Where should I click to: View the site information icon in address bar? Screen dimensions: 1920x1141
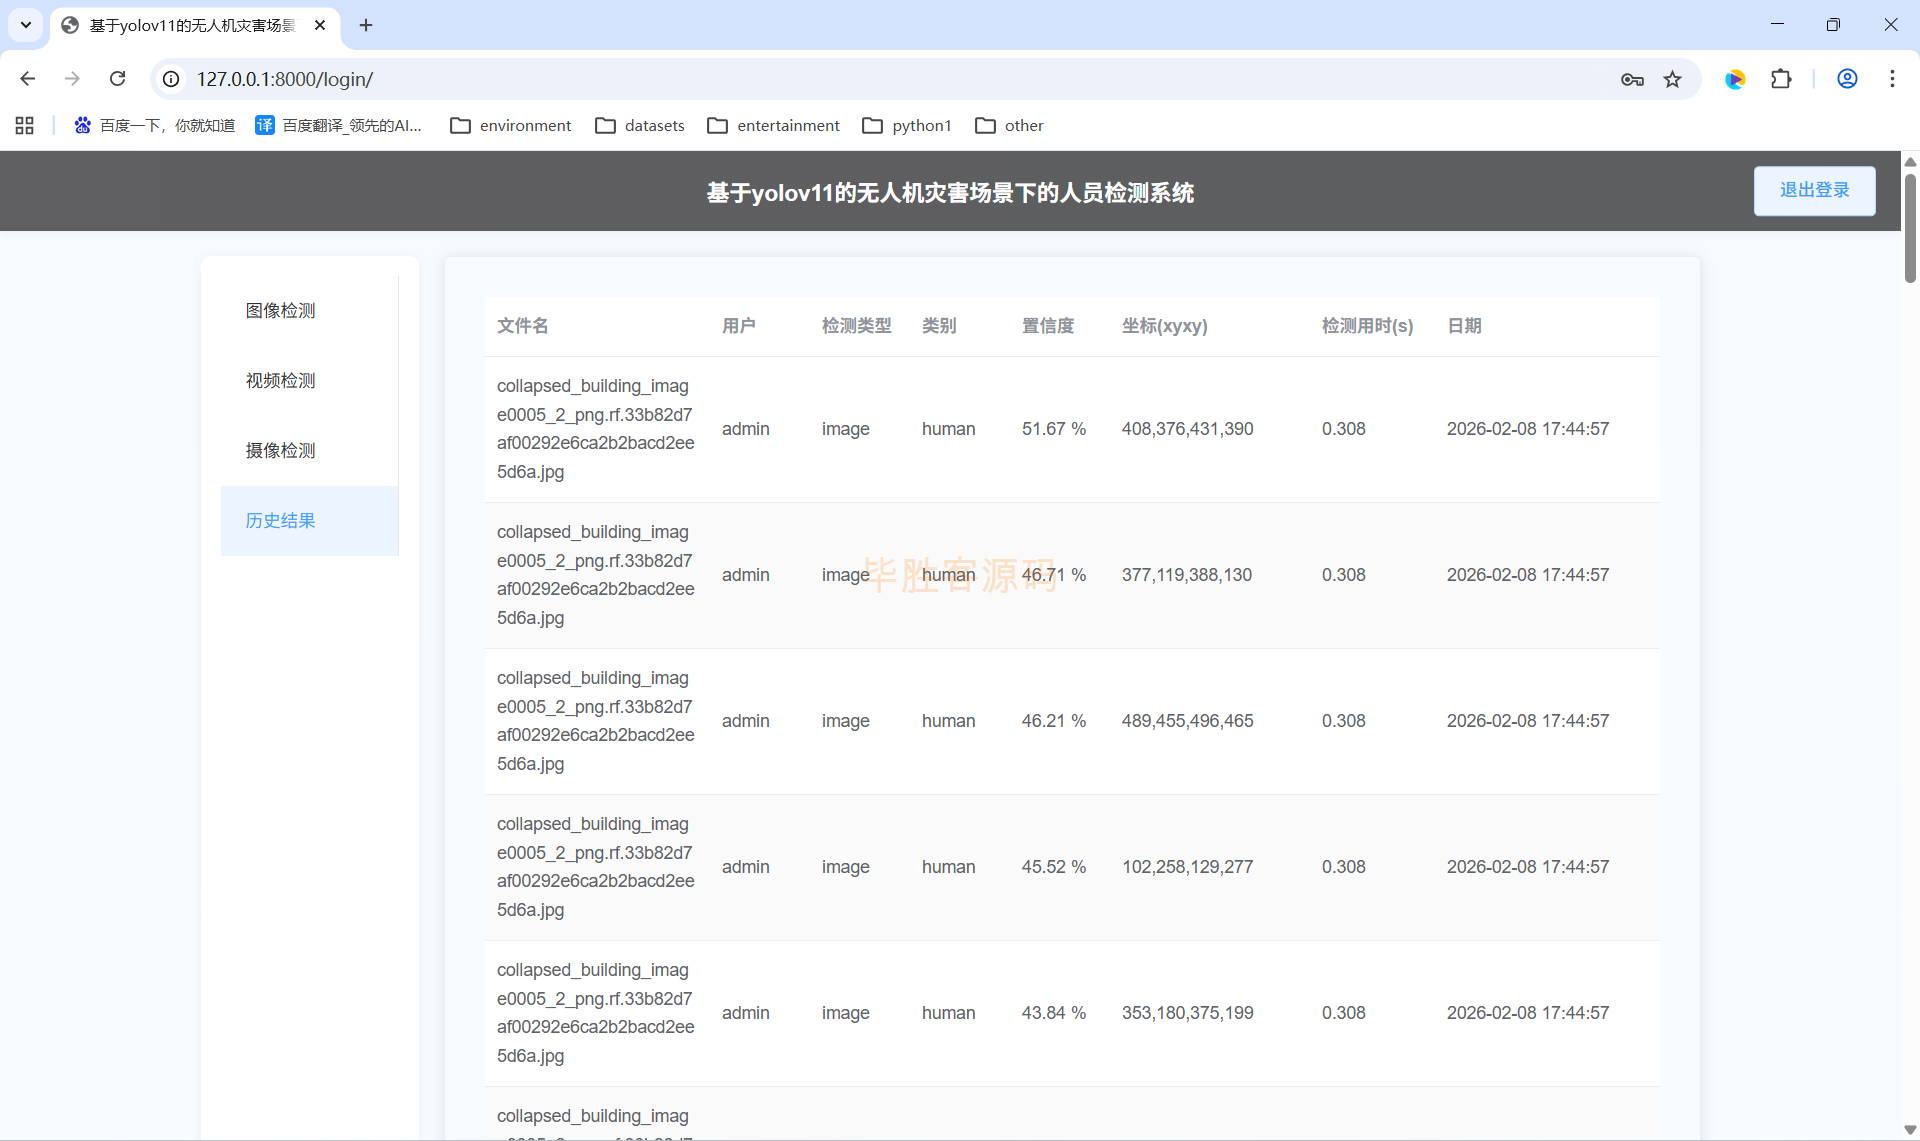[x=171, y=79]
